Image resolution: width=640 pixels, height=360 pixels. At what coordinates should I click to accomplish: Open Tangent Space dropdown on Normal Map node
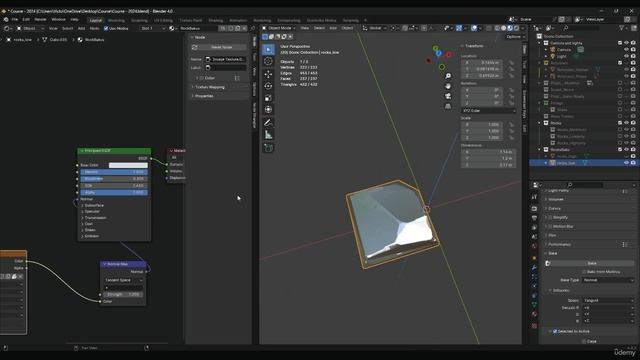tap(124, 280)
